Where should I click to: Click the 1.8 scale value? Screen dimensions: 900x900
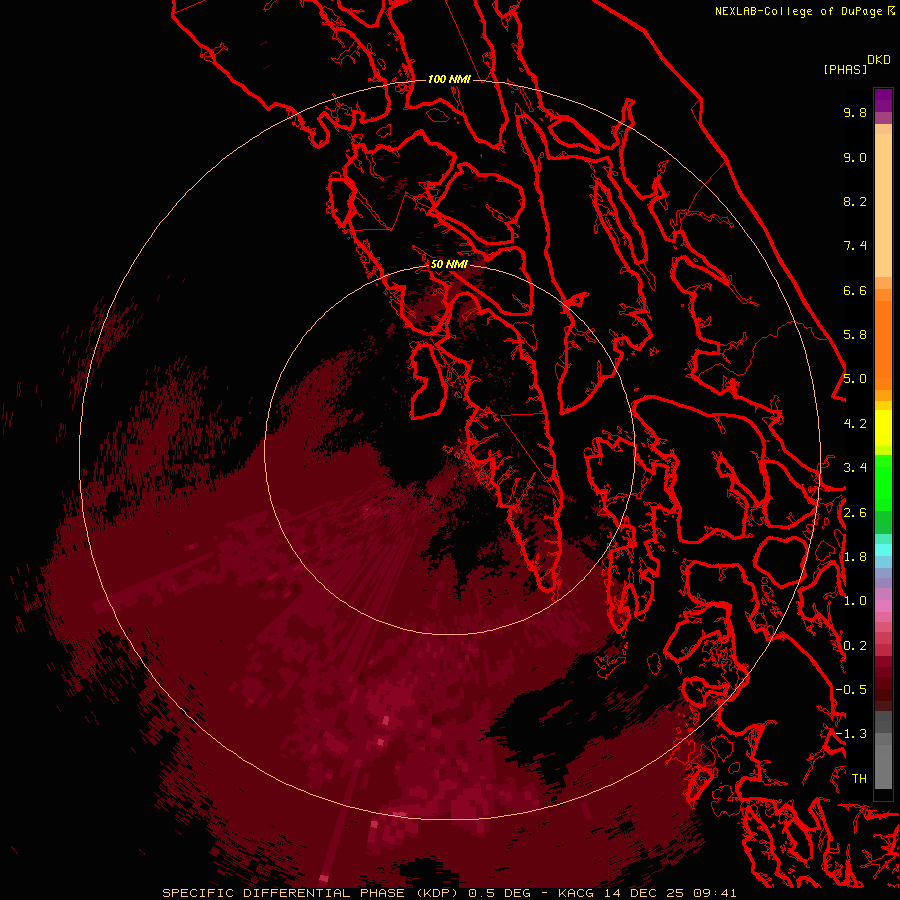coord(855,557)
